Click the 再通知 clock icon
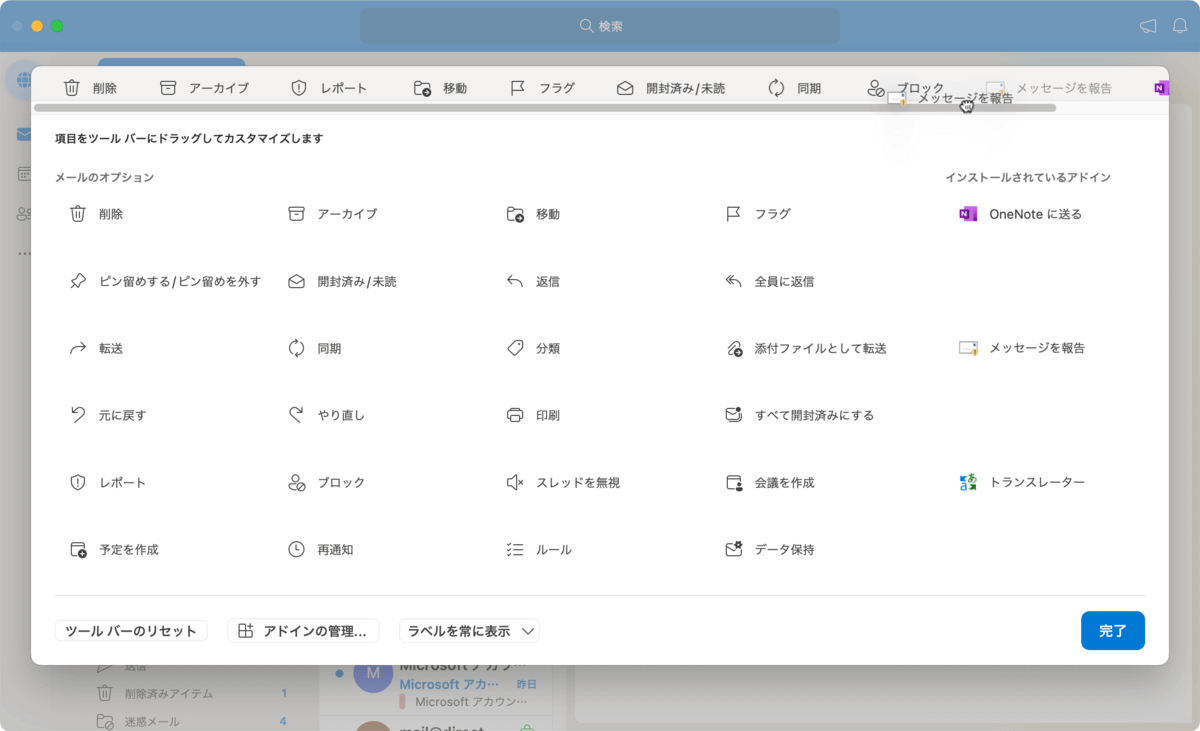This screenshot has width=1200, height=731. (x=296, y=549)
